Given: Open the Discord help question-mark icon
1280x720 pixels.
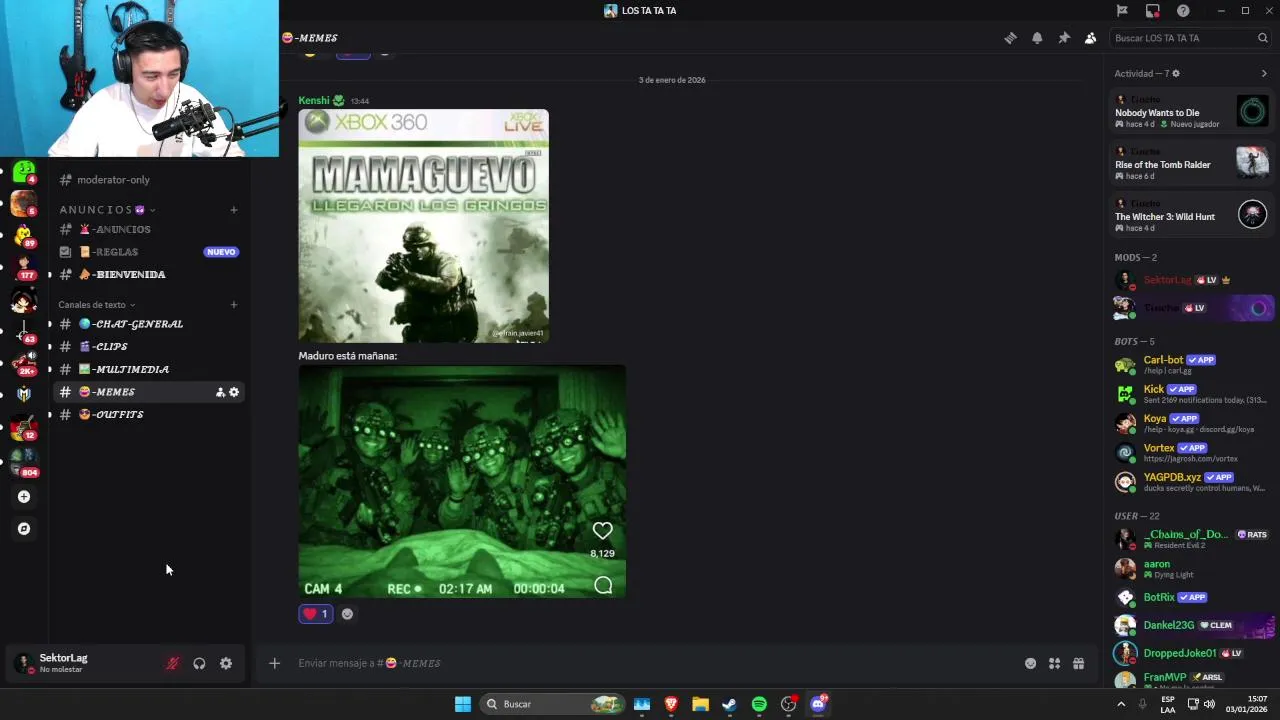Looking at the screenshot, I should (x=1183, y=11).
